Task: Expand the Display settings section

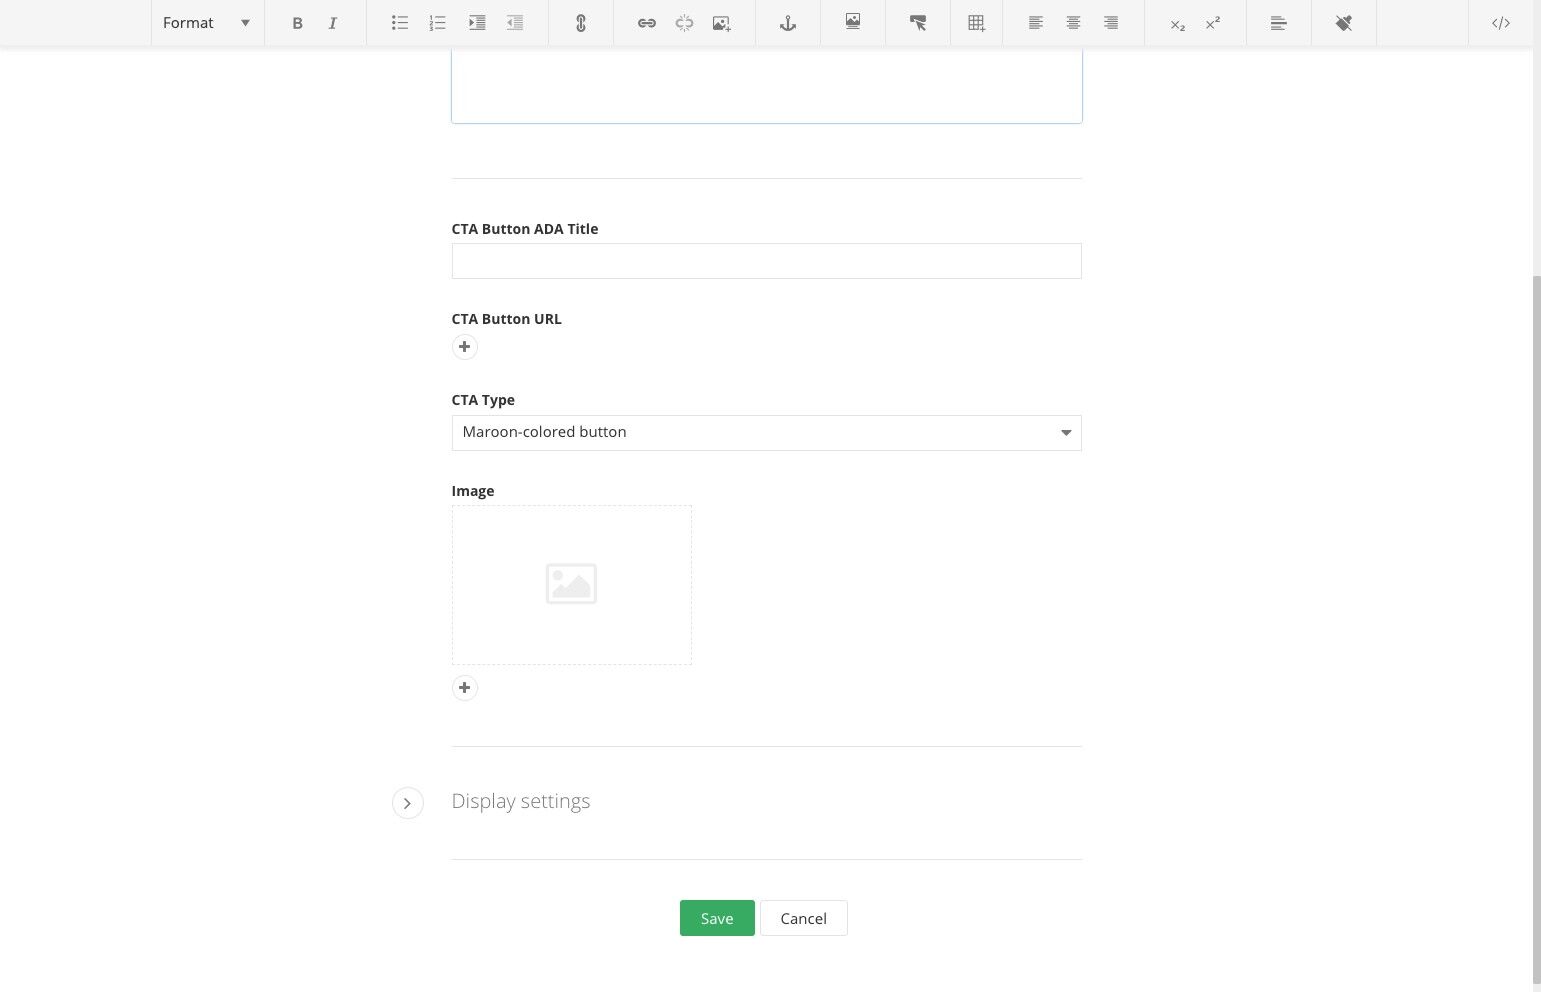Action: [408, 803]
